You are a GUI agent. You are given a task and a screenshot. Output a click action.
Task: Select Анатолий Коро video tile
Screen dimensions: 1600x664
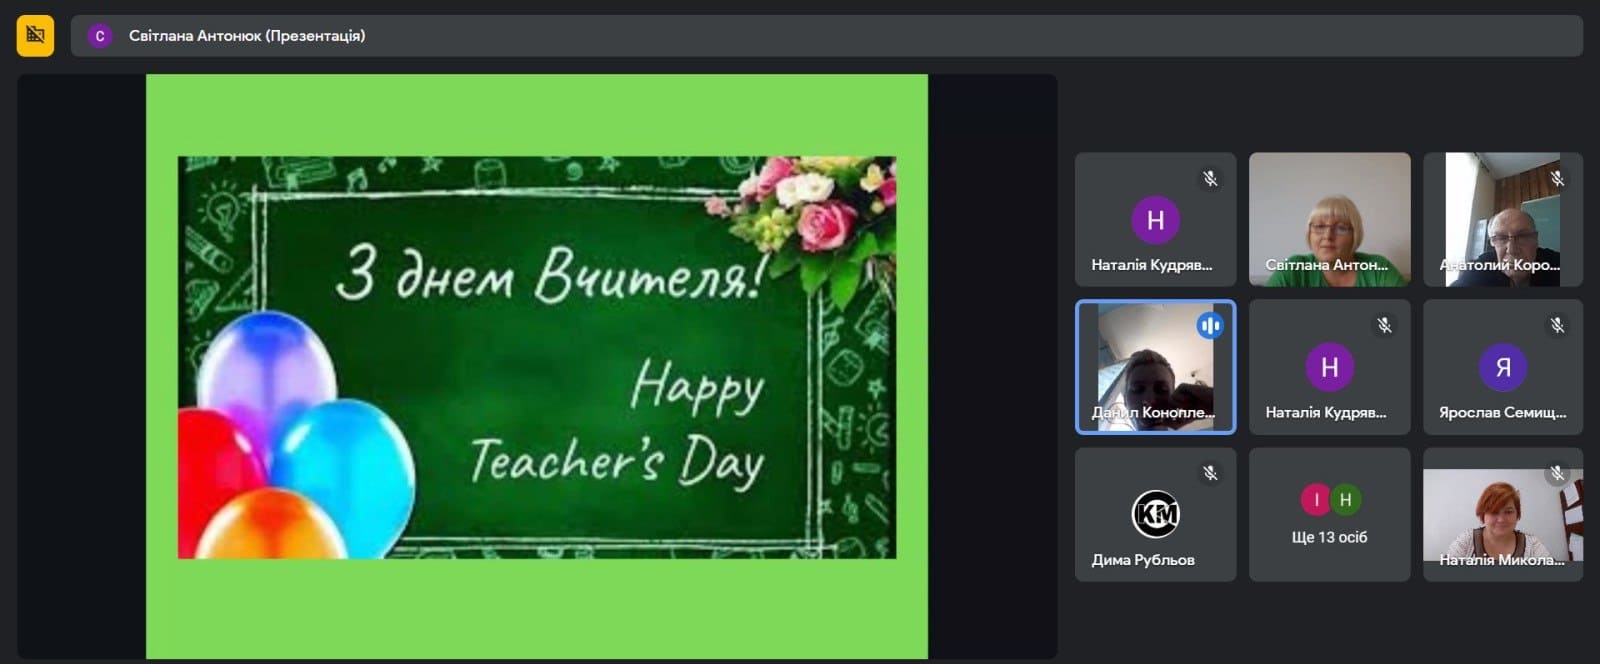pos(1503,219)
